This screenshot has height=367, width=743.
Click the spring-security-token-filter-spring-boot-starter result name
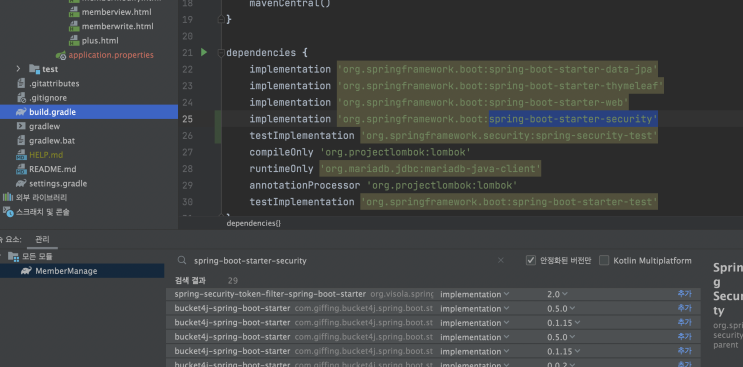pos(270,294)
